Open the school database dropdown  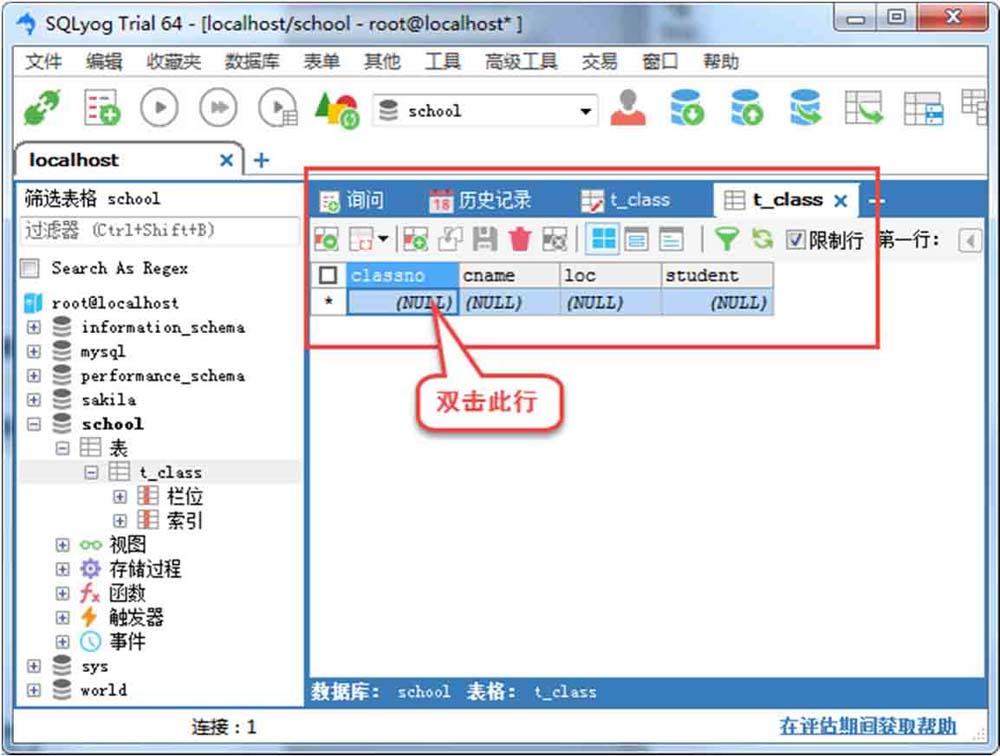tap(585, 111)
